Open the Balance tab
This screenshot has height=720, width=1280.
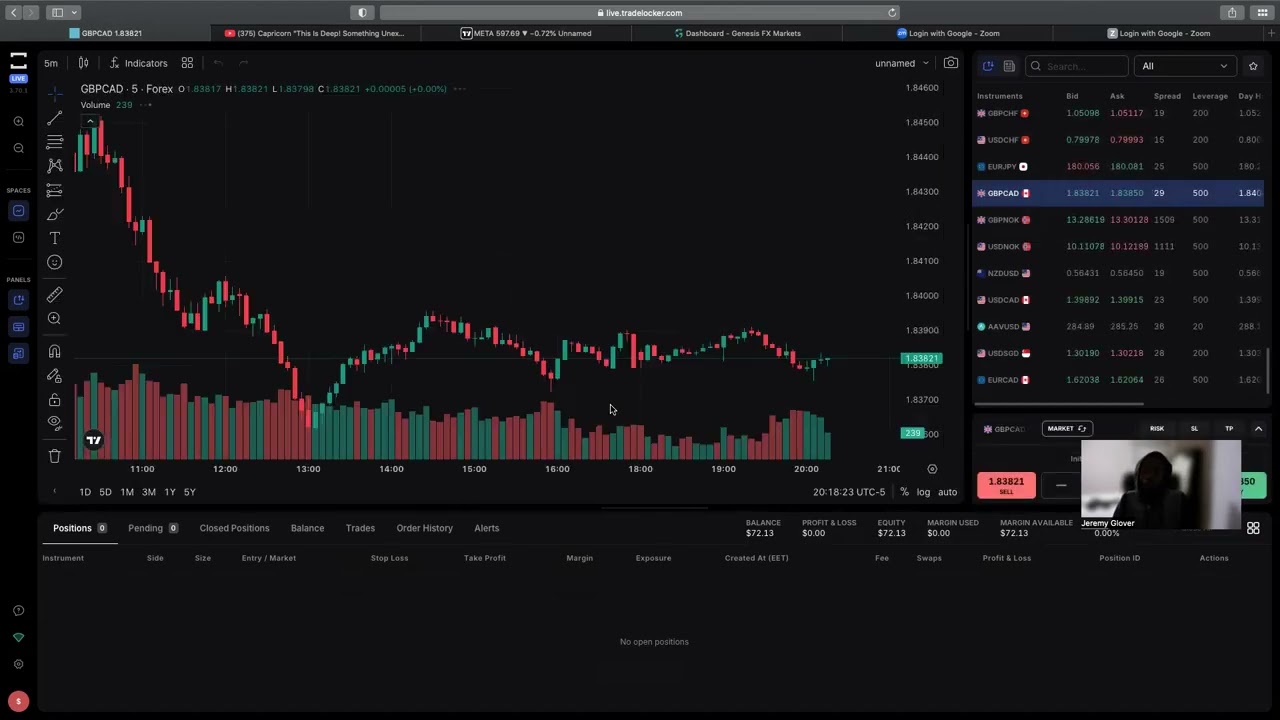[307, 528]
